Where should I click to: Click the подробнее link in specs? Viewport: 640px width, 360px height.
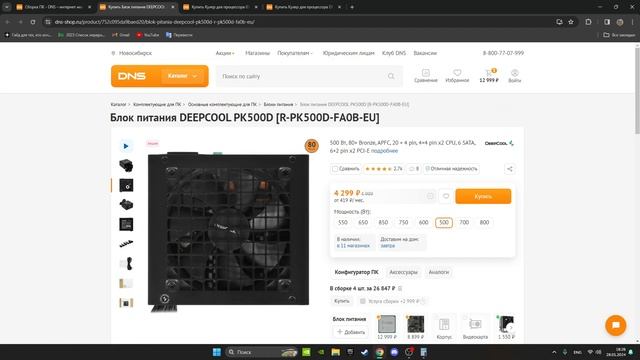point(384,151)
